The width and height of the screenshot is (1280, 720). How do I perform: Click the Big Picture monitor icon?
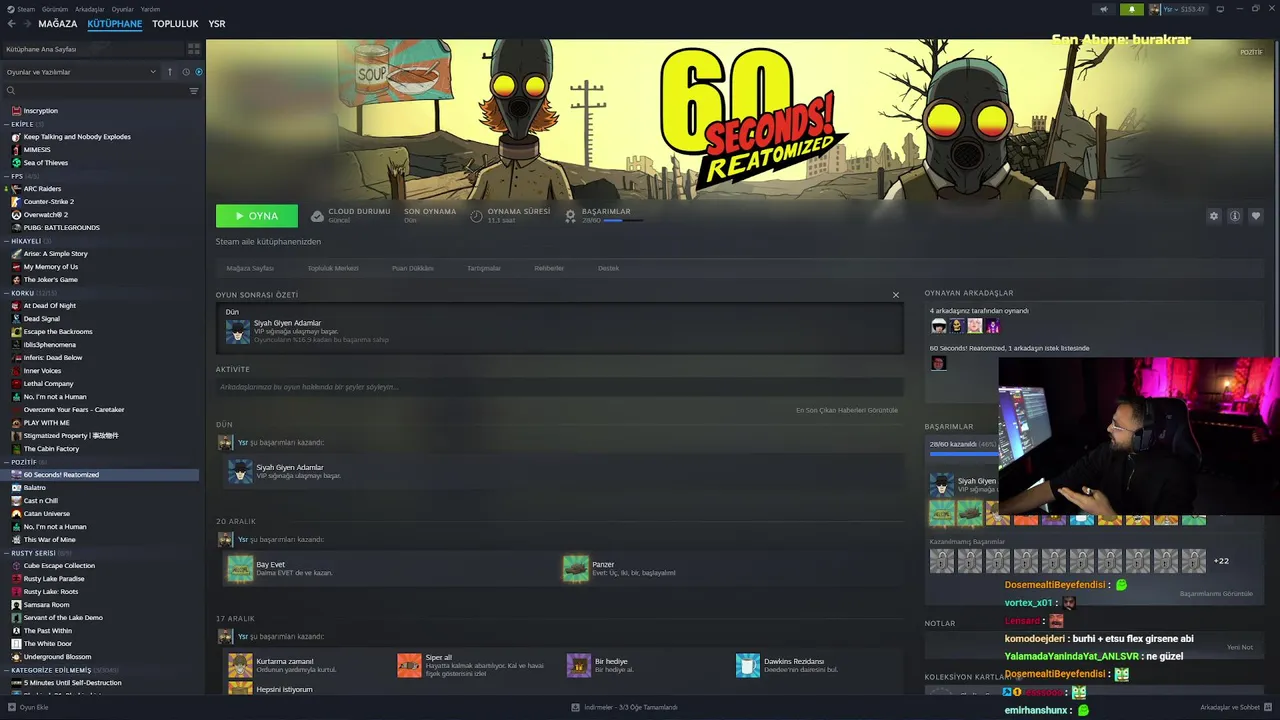pos(1220,9)
